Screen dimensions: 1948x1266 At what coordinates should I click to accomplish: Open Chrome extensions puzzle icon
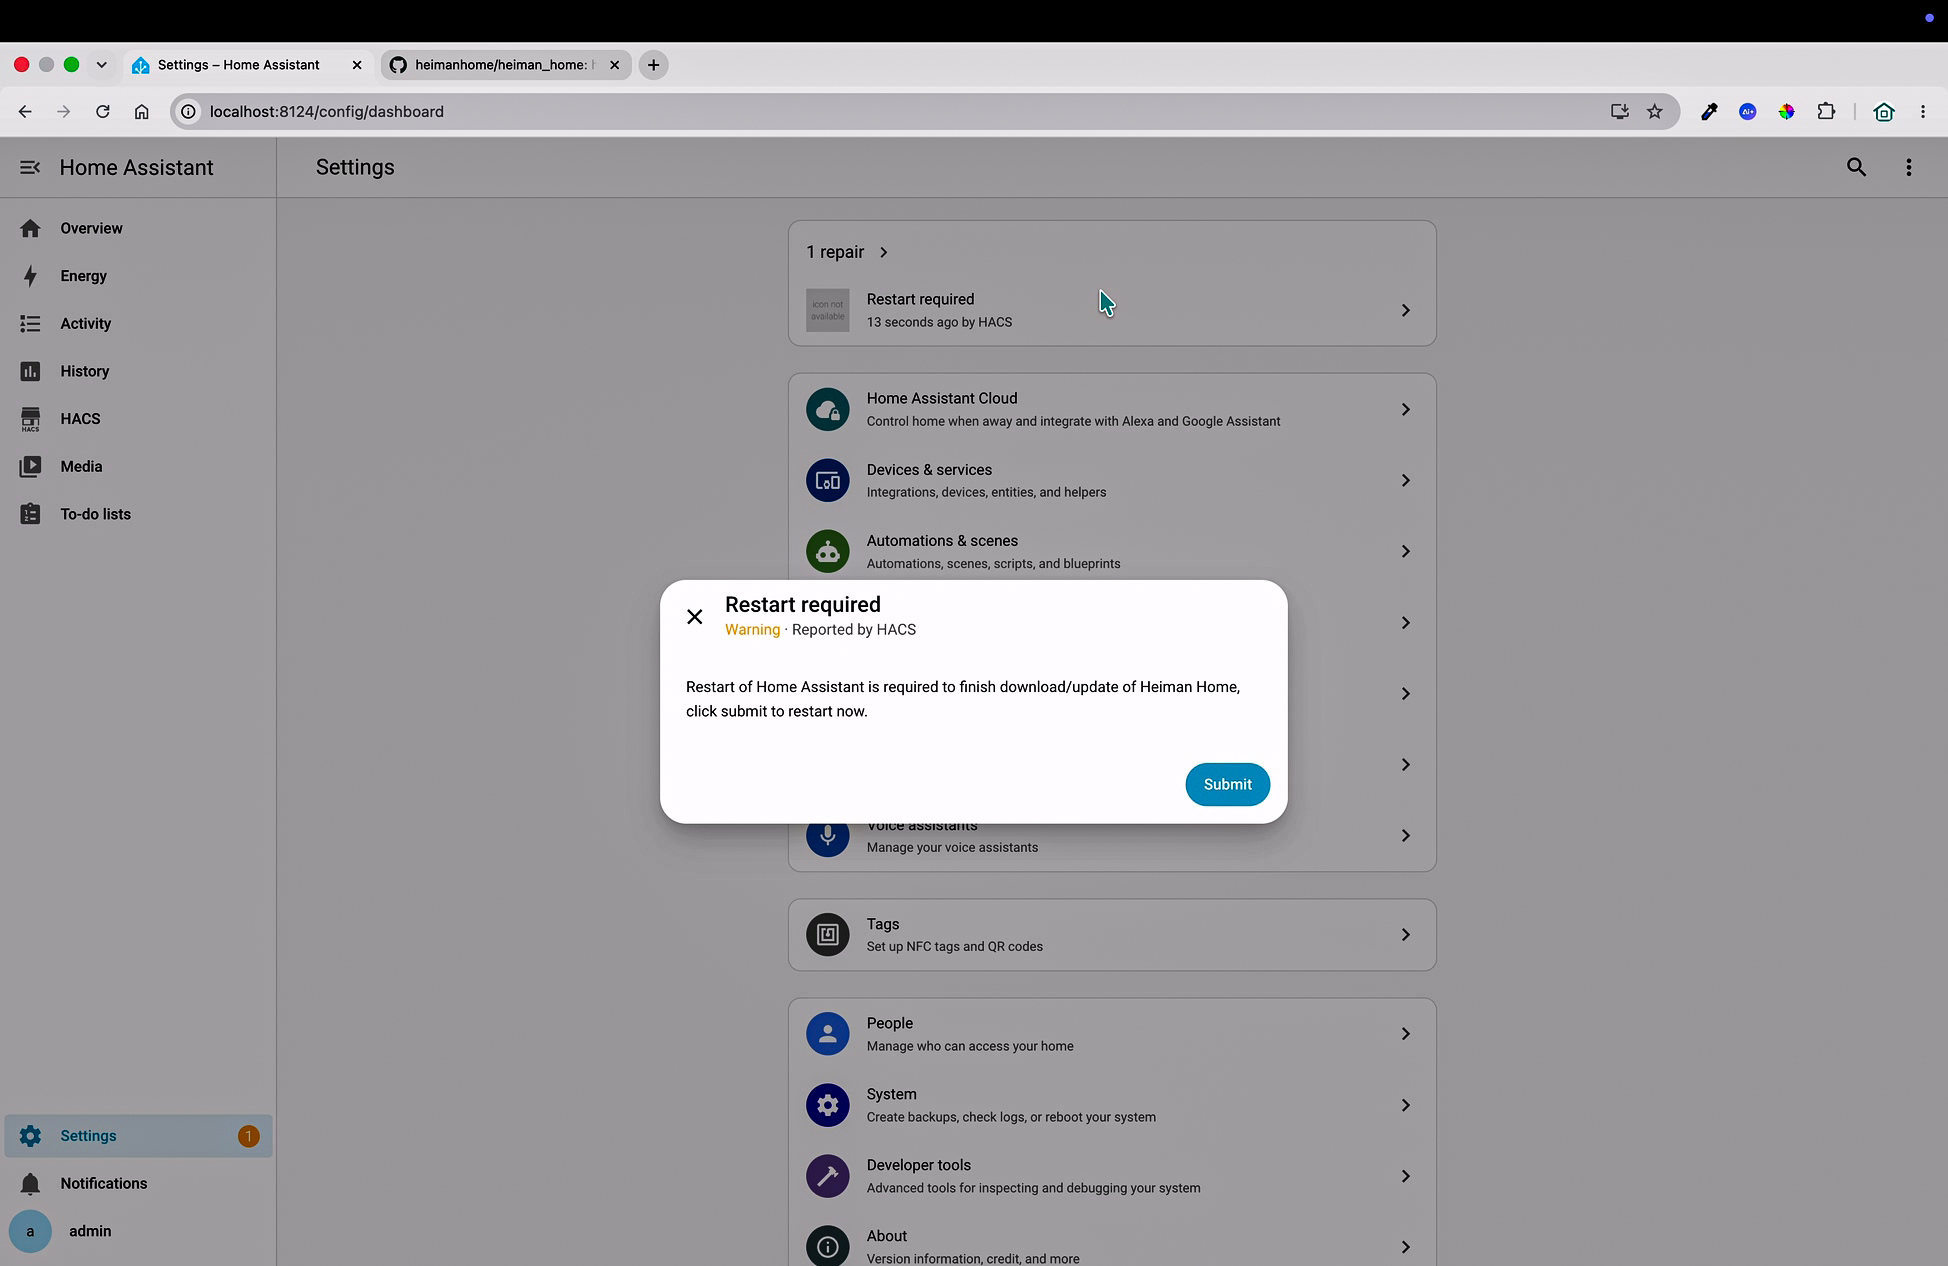[1826, 111]
